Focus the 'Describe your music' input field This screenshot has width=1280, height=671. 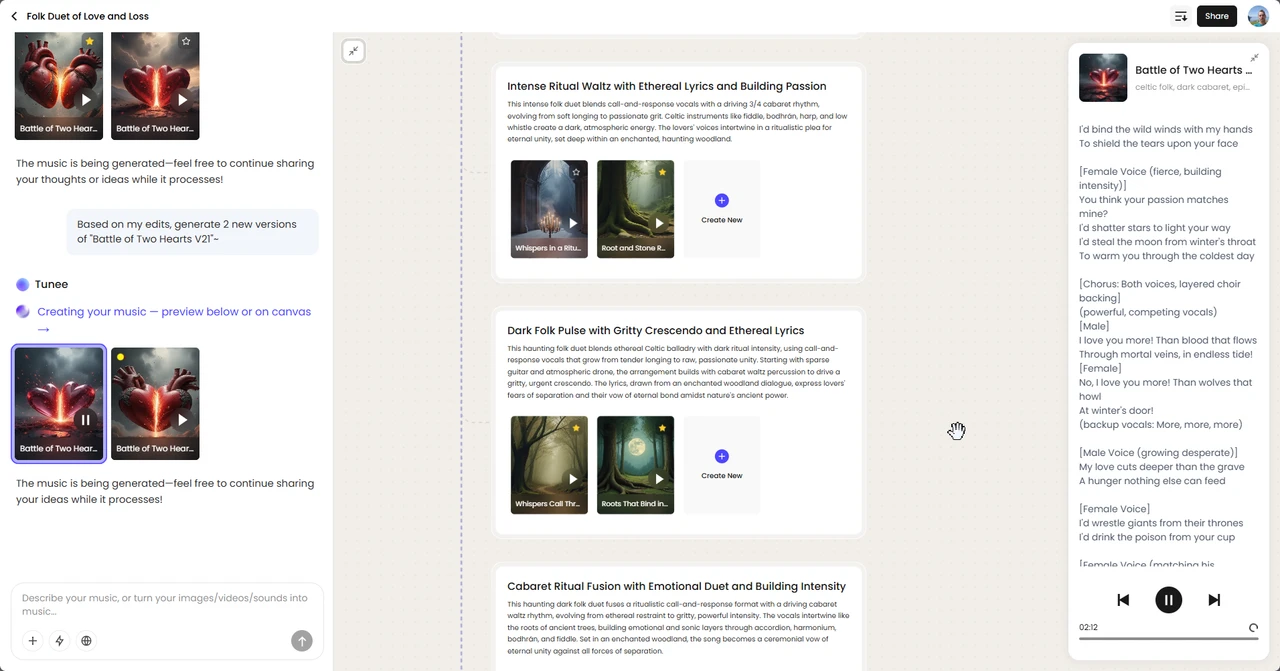[167, 605]
